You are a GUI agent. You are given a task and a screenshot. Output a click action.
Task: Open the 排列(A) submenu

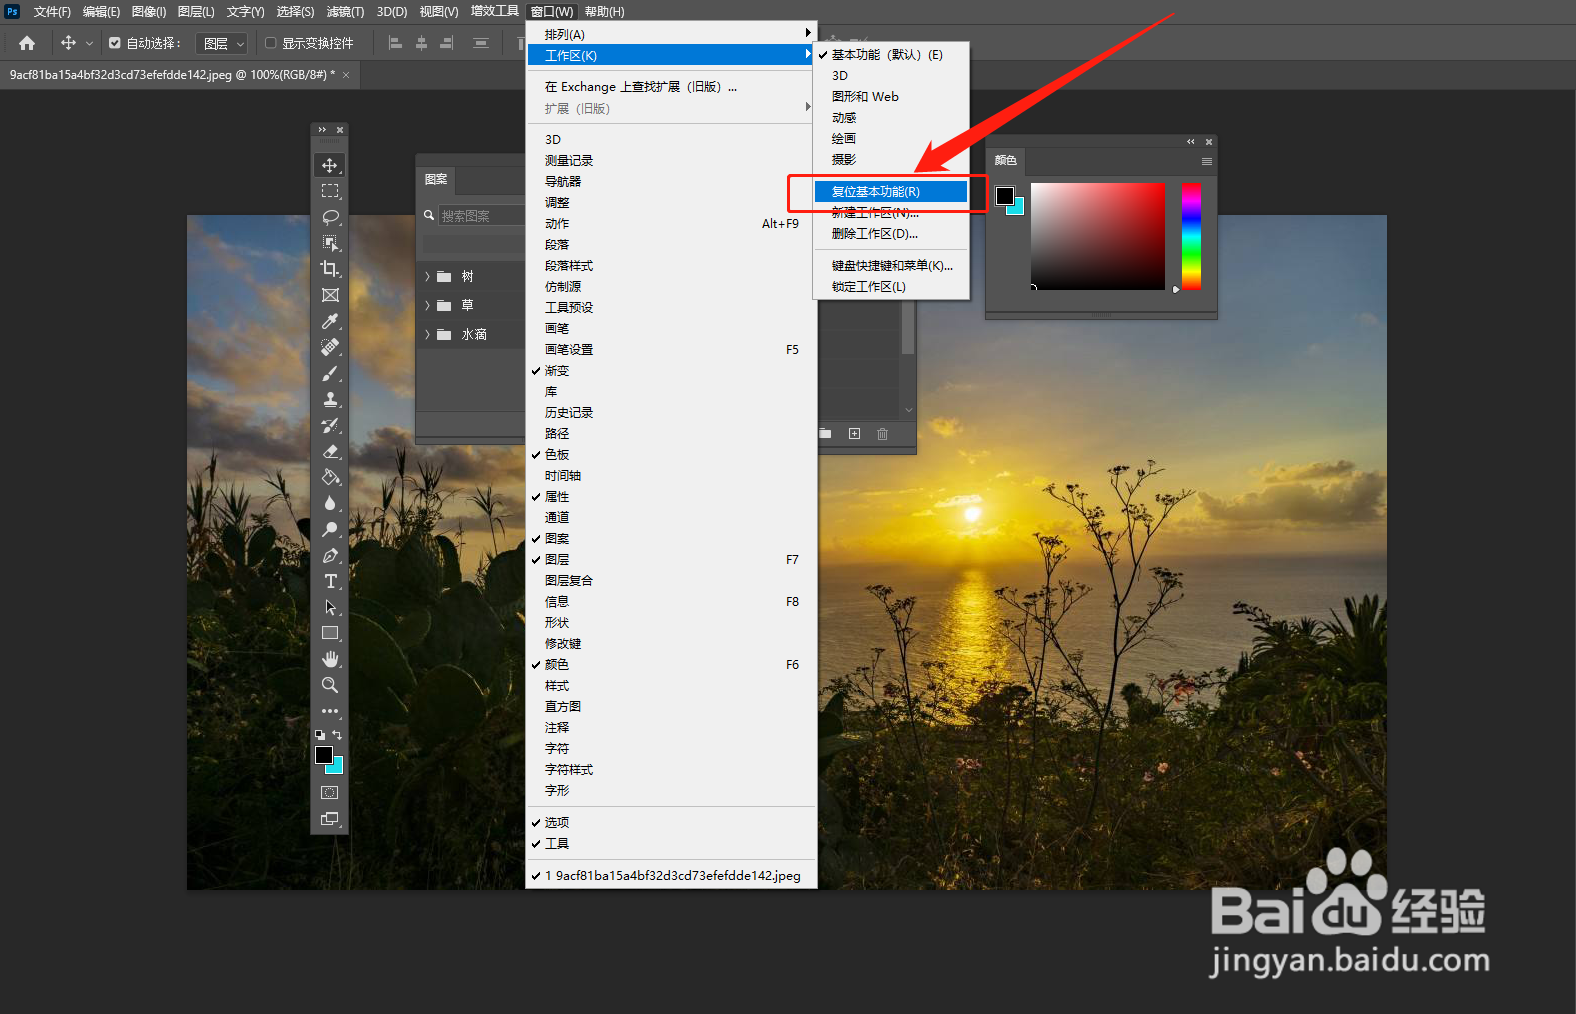[671, 34]
